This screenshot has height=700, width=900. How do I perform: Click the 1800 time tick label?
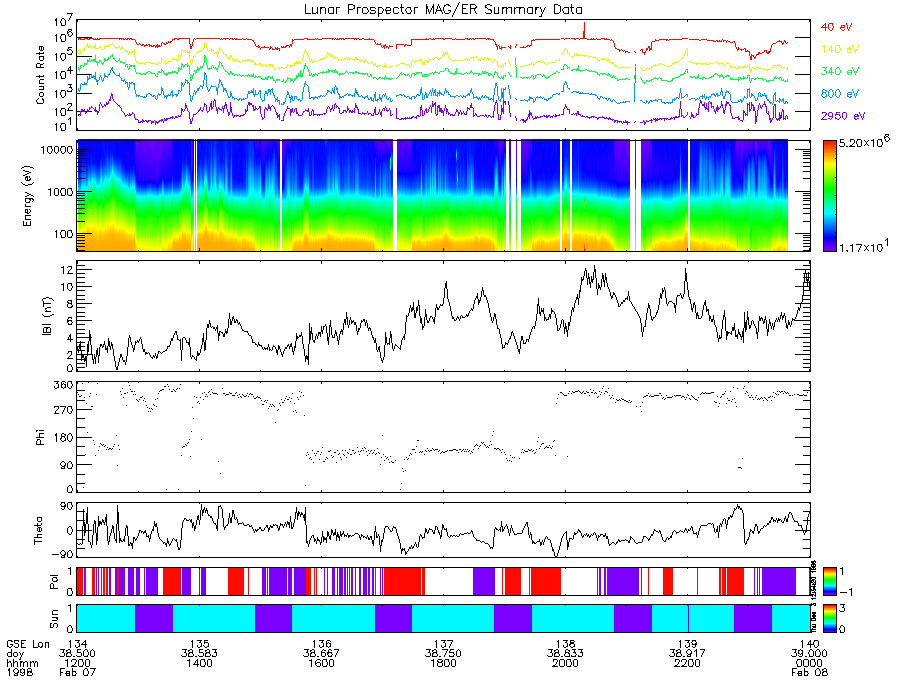pos(444,663)
